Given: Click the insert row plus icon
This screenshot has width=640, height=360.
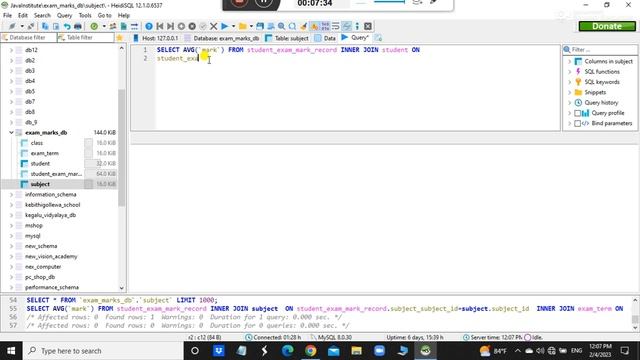Looking at the screenshot, I should pos(181,26).
